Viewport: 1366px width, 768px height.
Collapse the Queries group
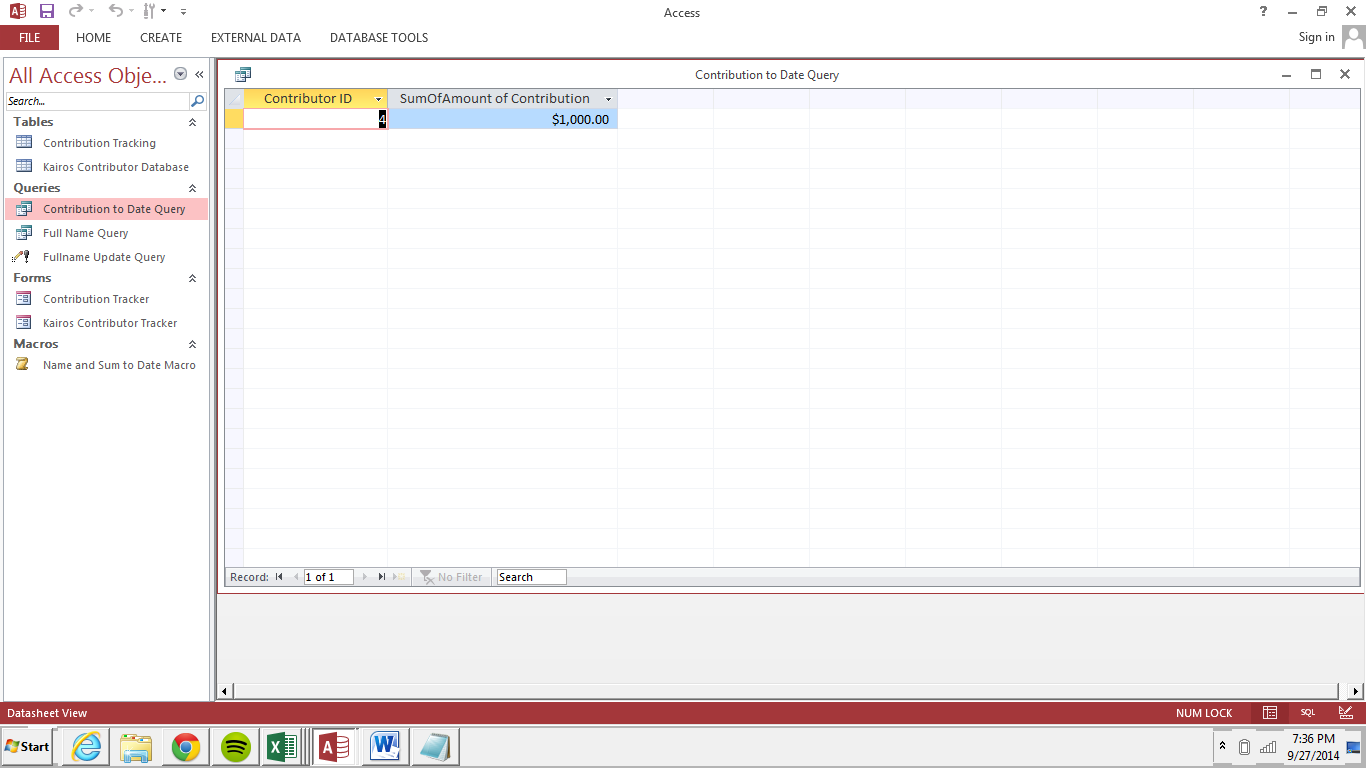[192, 188]
